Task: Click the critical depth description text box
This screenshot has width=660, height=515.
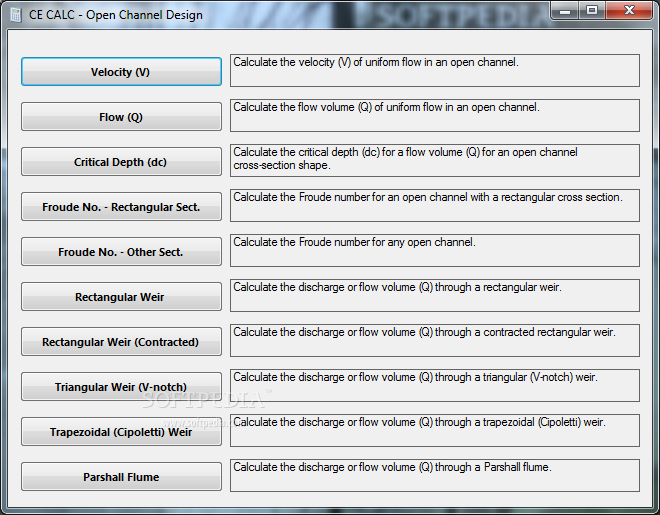Action: 435,161
